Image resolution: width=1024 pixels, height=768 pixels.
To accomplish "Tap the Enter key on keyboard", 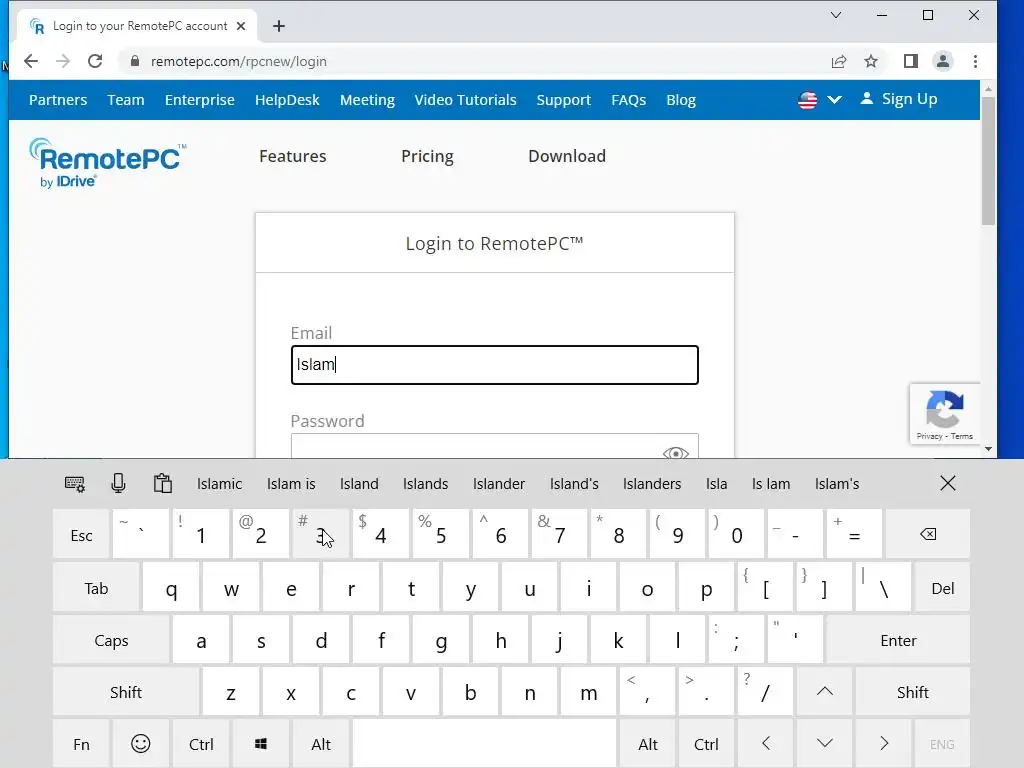I will 898,640.
